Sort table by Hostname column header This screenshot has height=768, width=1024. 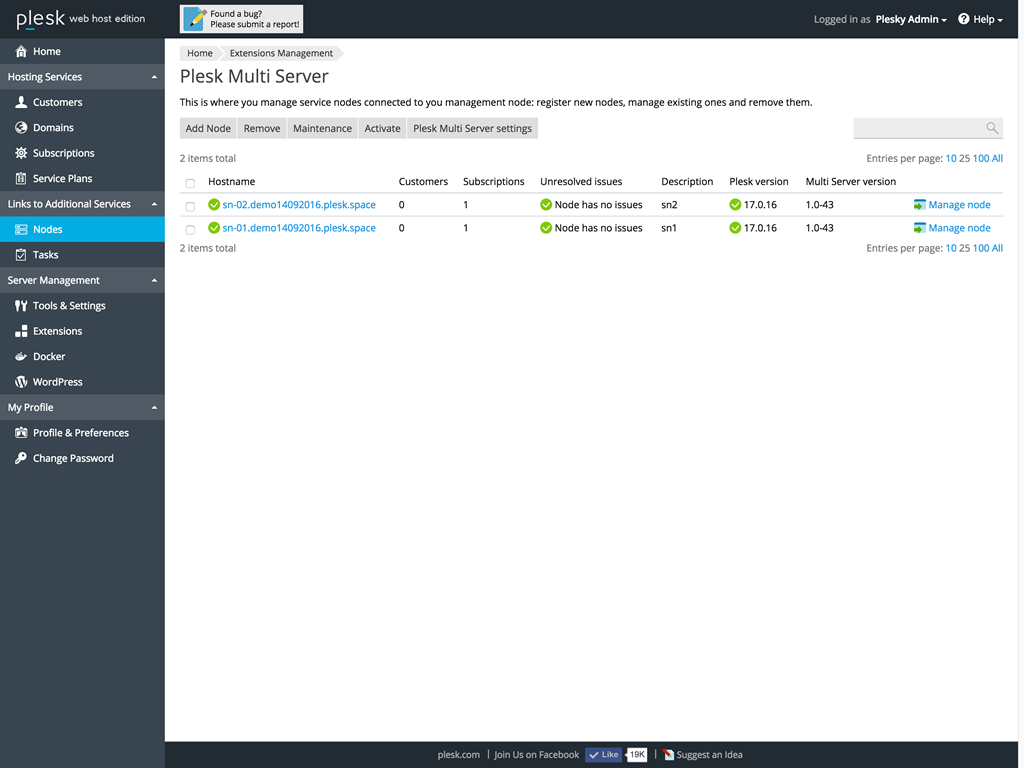[x=232, y=182]
